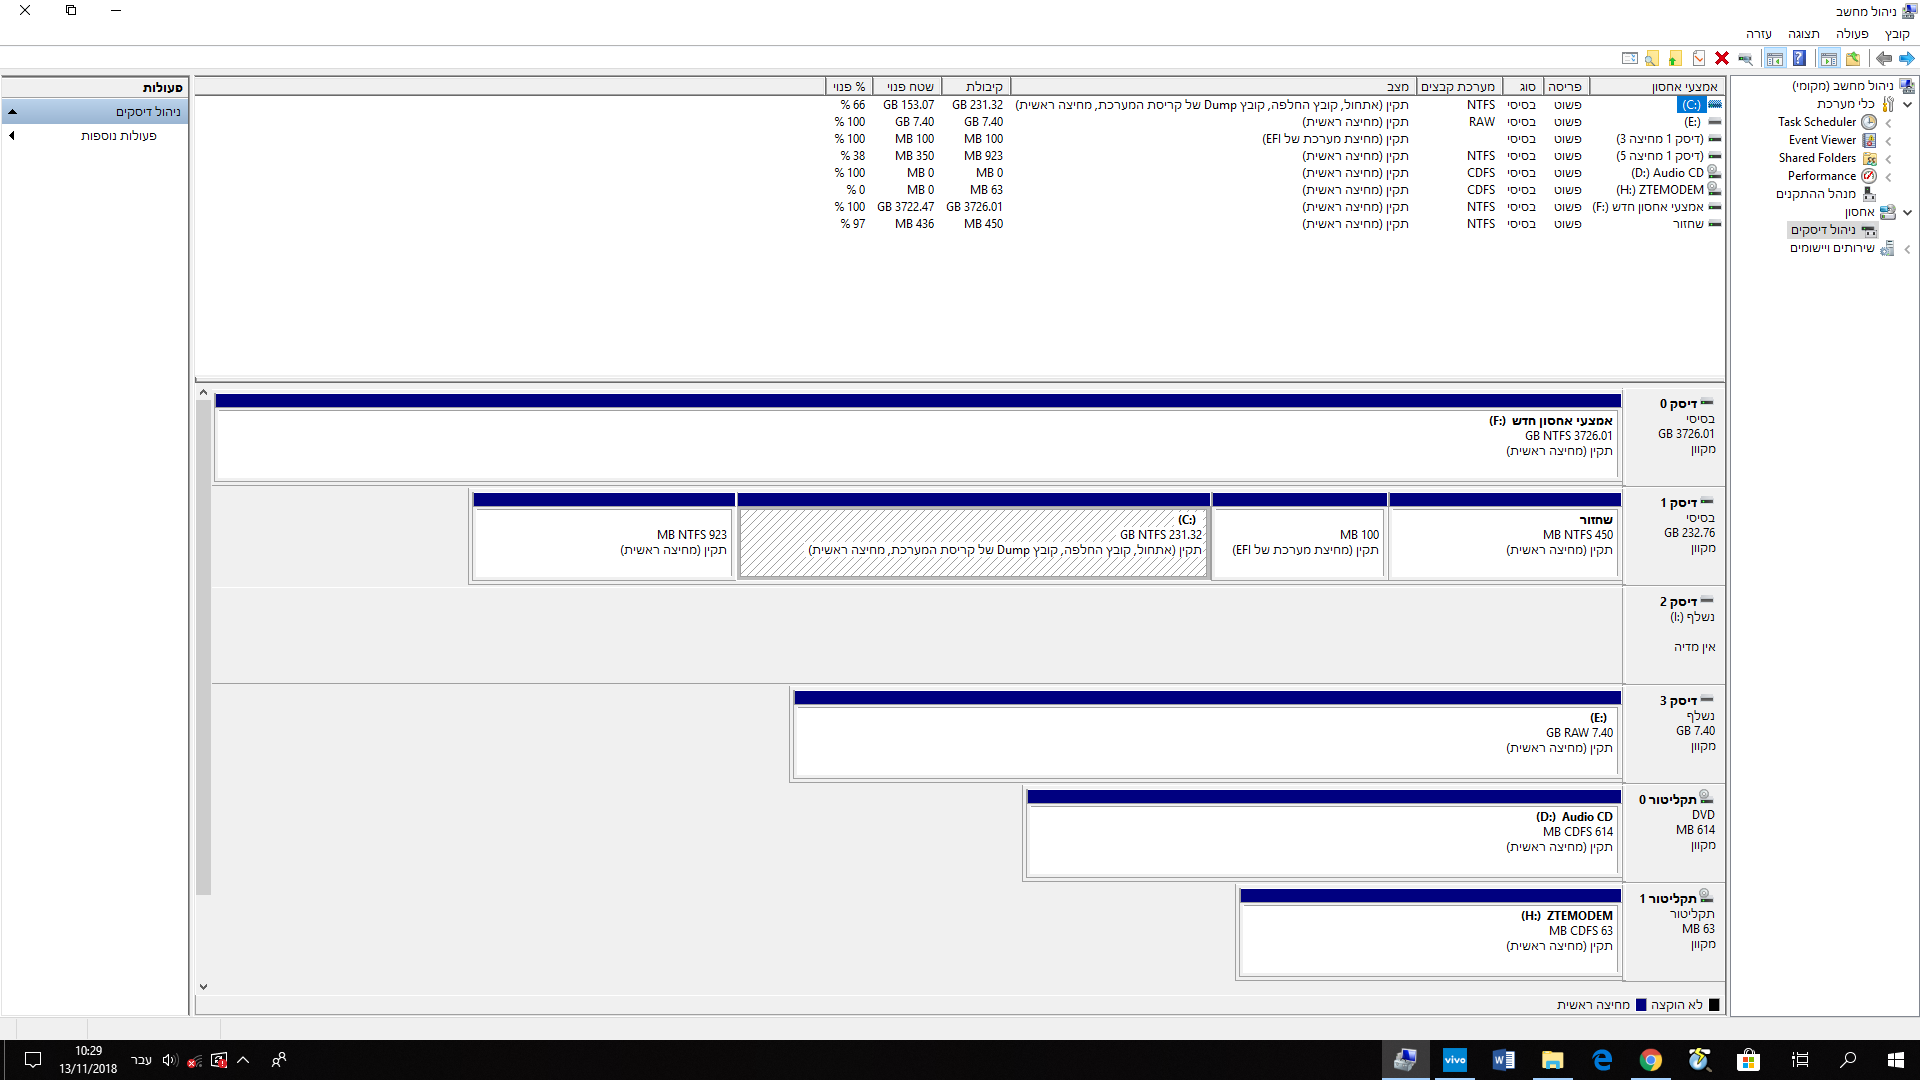Expand the Task Scheduler tree node
Viewport: 1920px width, 1080px height.
coord(1888,123)
